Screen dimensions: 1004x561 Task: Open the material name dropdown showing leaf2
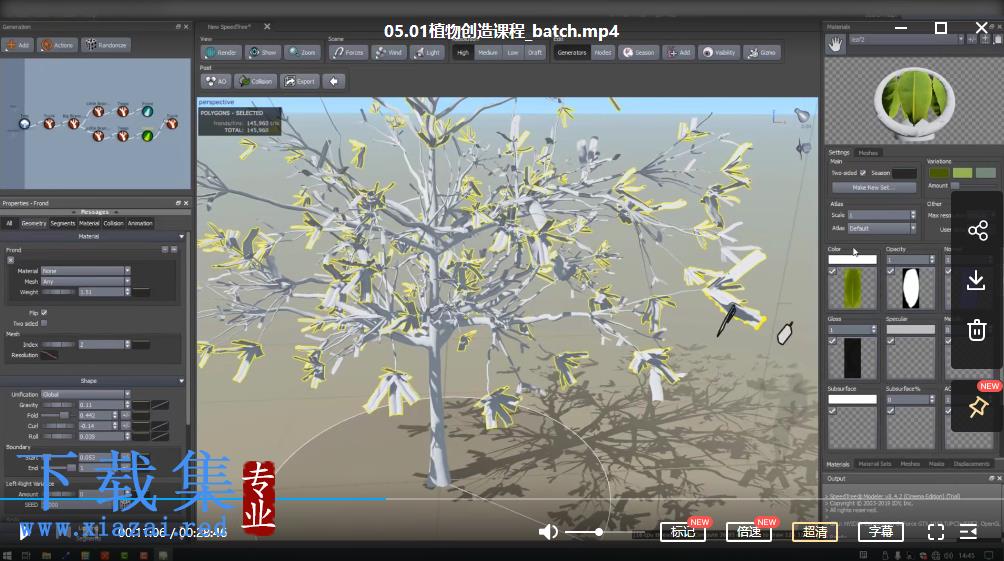coord(906,40)
